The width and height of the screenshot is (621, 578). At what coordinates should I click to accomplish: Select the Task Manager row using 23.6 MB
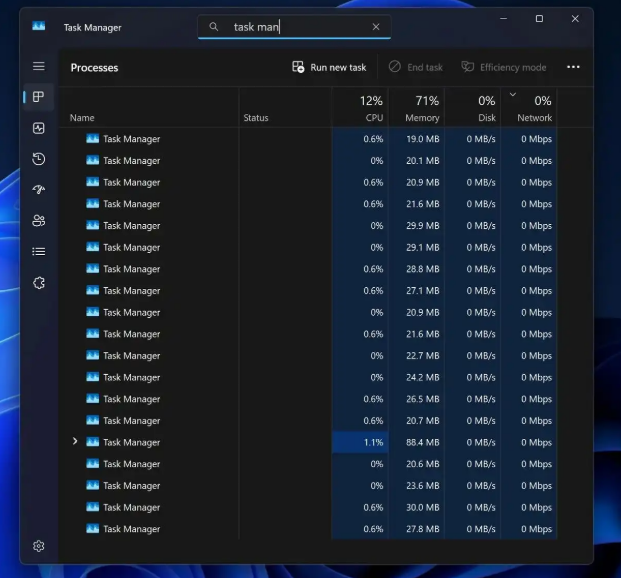[x=308, y=486]
